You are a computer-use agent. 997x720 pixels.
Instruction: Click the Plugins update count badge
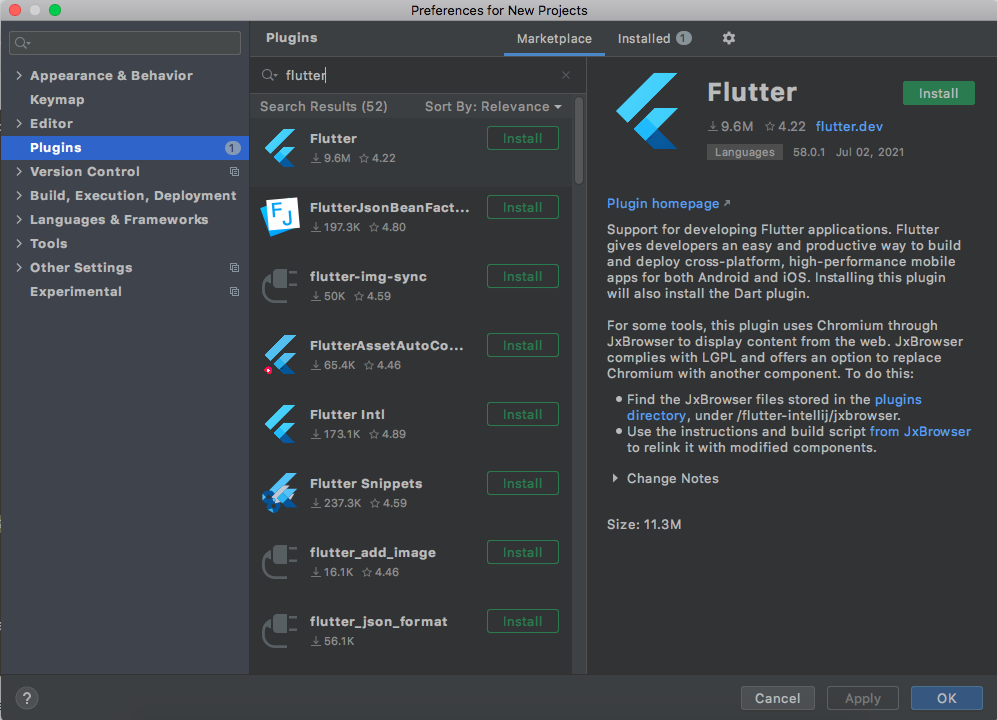[x=232, y=148]
